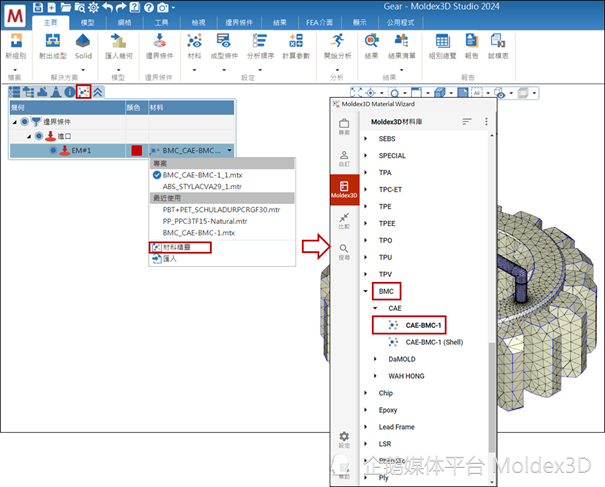Image resolution: width=605 pixels, height=487 pixels.
Task: Switch to the FEA介面 ribbon tab
Action: click(319, 23)
